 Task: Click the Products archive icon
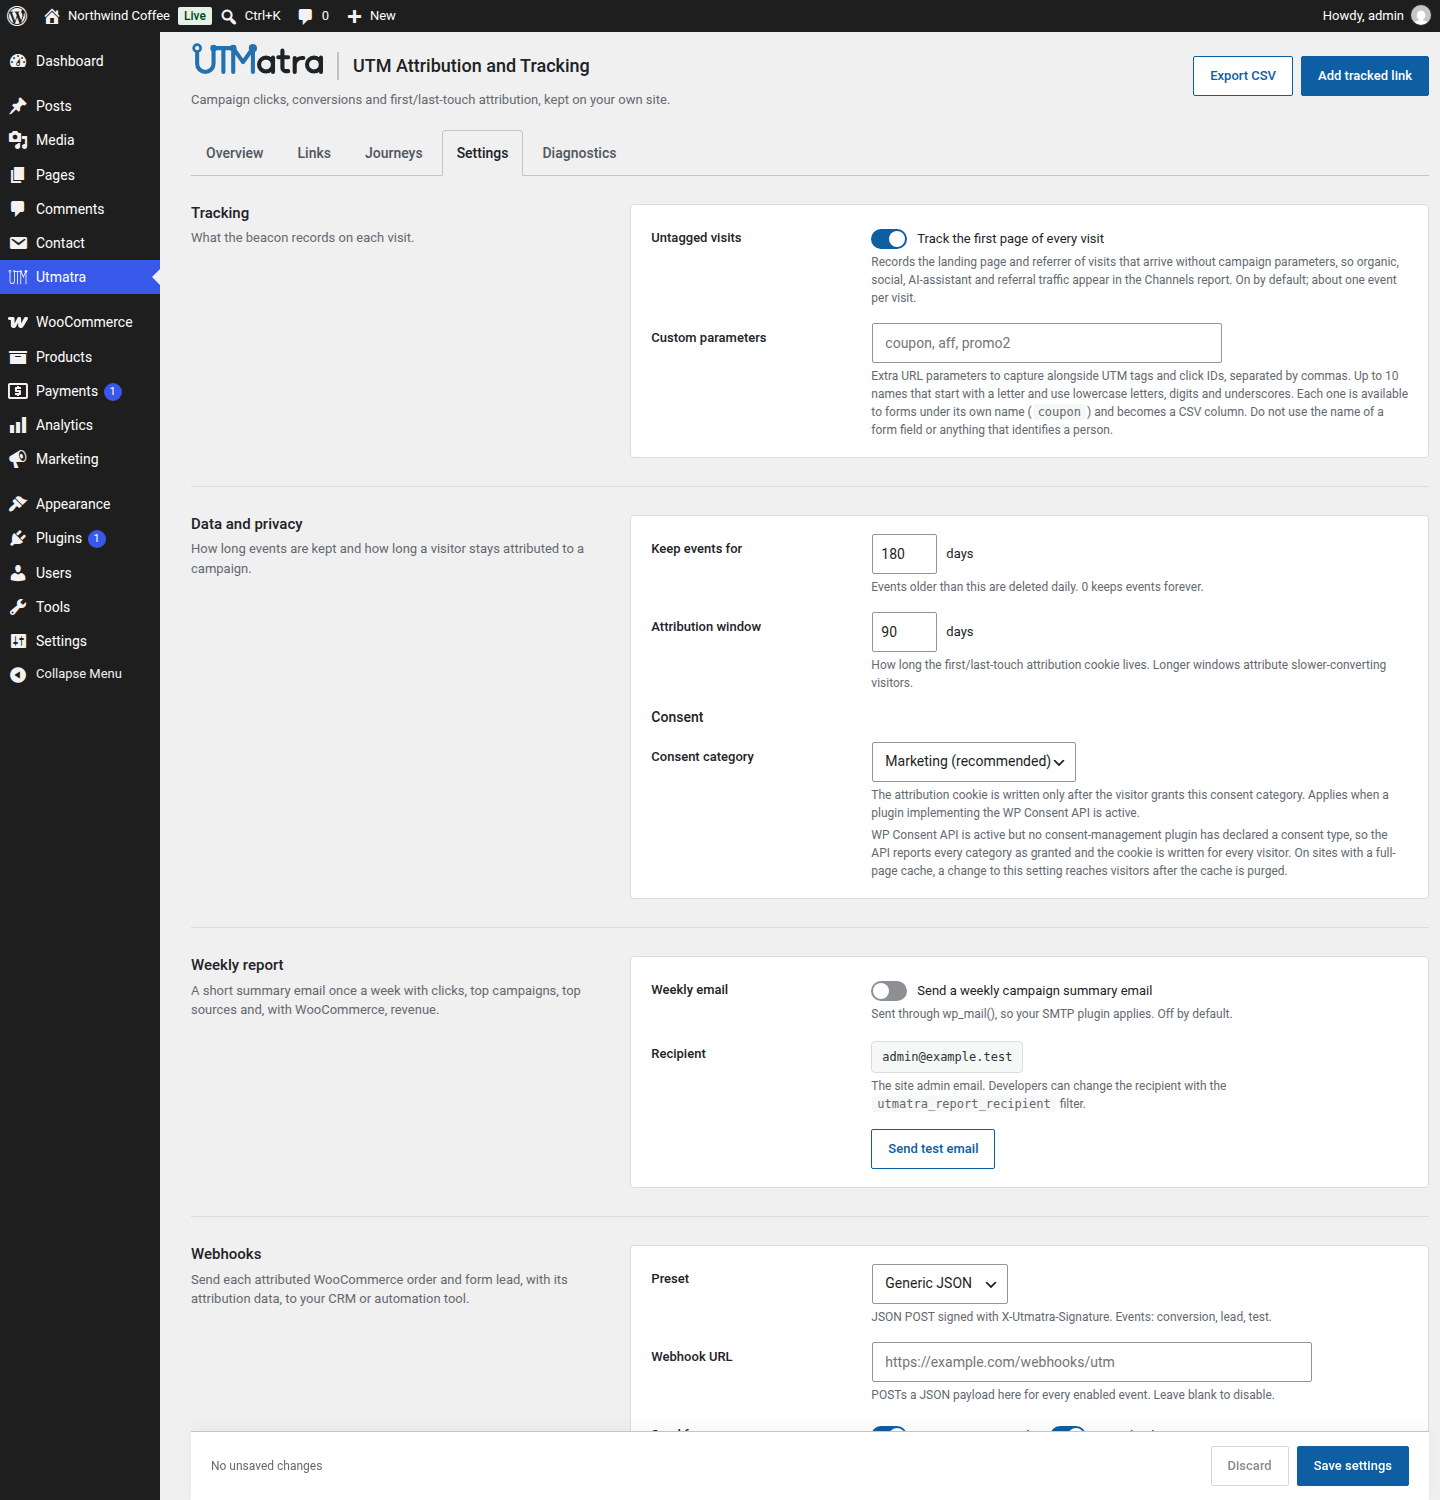click(18, 357)
